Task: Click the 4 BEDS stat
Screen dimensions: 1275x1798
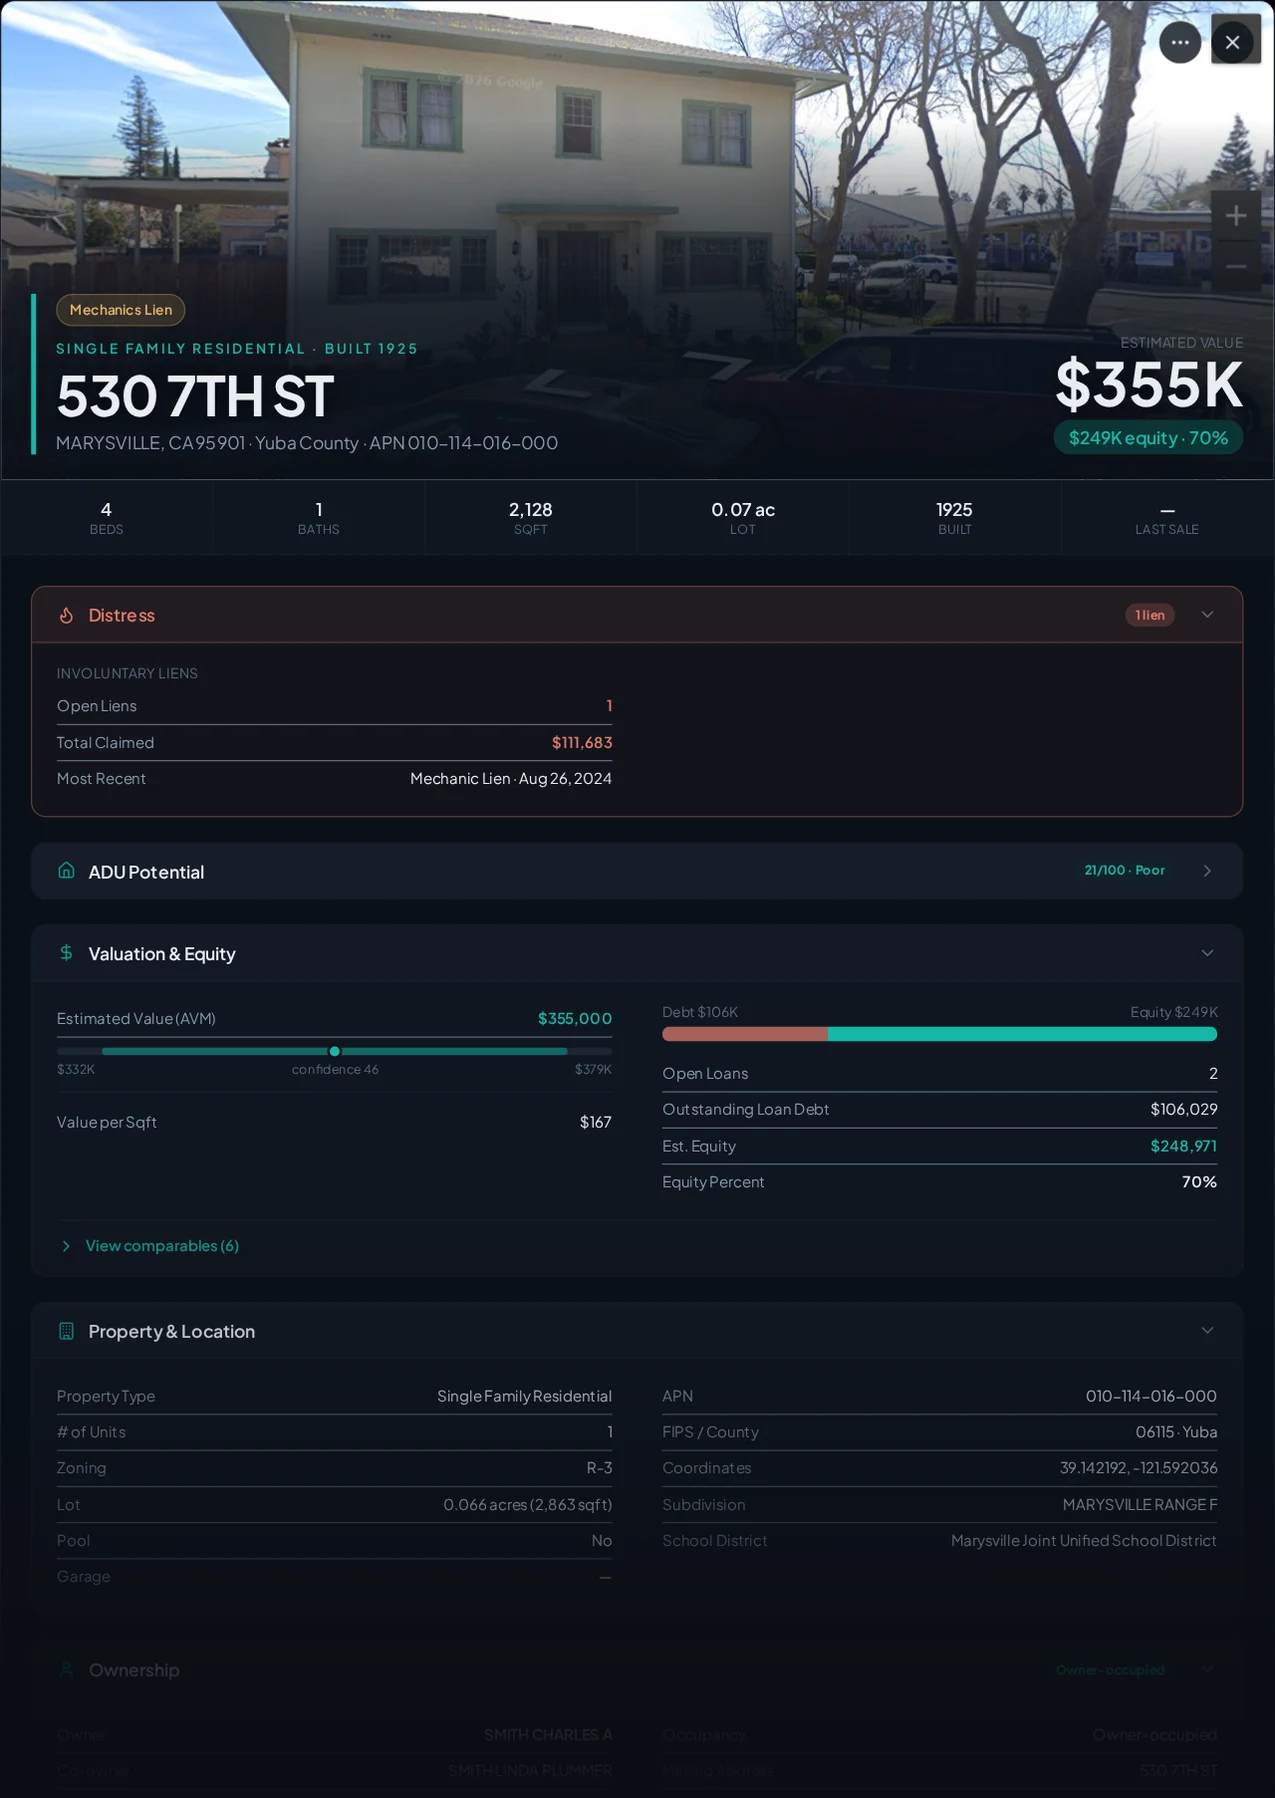Action: (x=106, y=518)
